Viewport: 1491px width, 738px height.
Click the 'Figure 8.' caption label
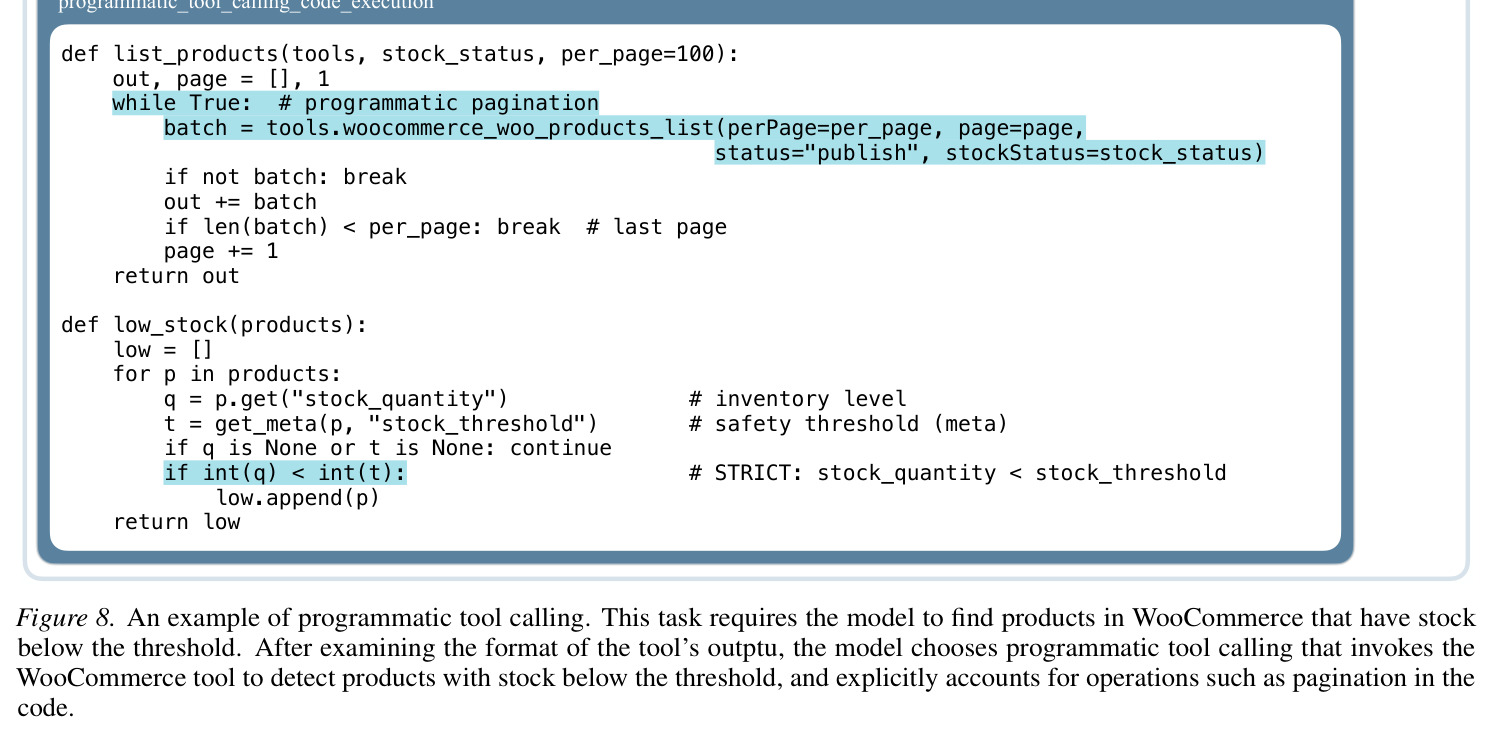(66, 620)
